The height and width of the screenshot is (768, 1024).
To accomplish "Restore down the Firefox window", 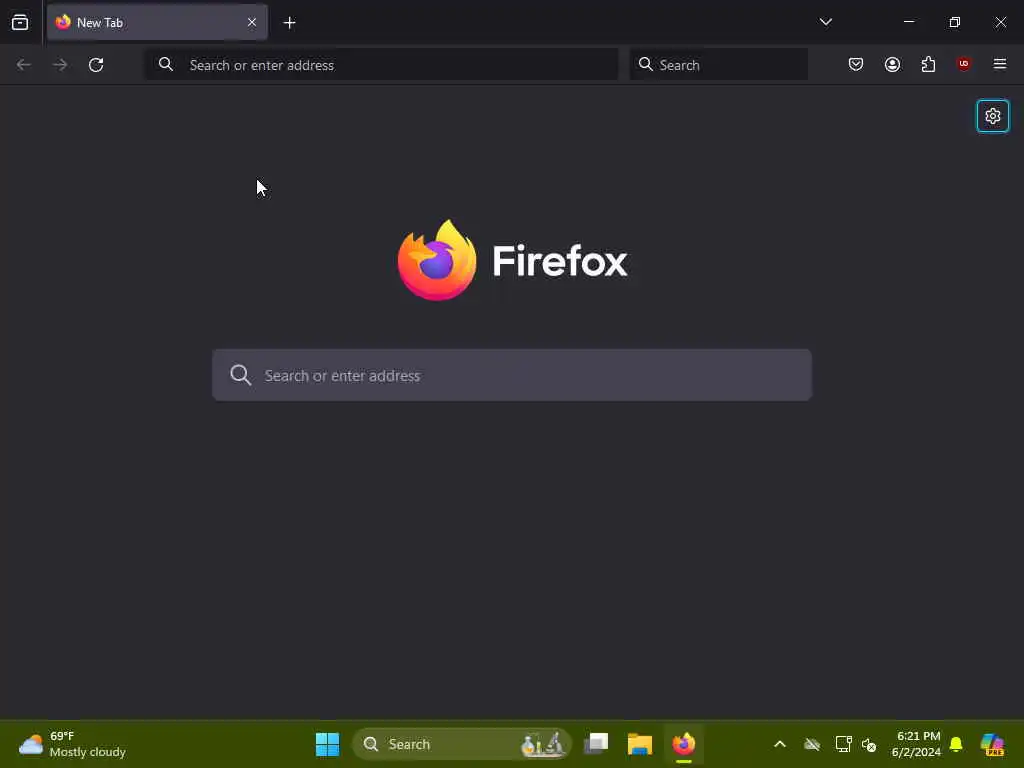I will 955,22.
